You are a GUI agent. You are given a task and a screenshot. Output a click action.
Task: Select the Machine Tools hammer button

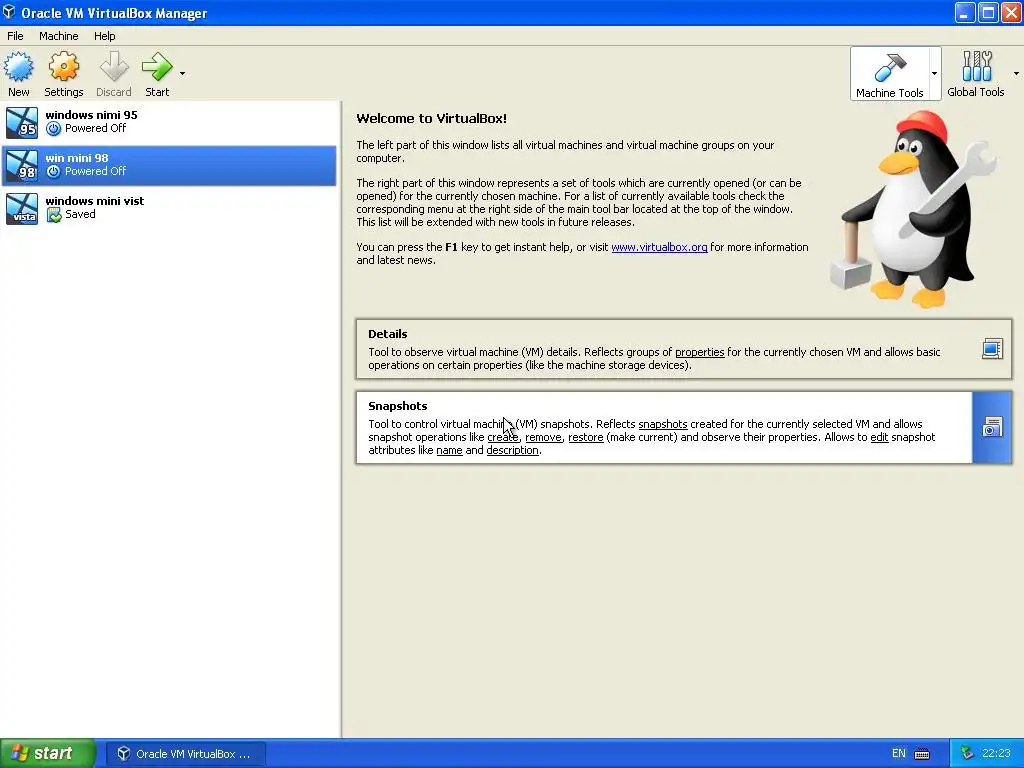(x=889, y=73)
